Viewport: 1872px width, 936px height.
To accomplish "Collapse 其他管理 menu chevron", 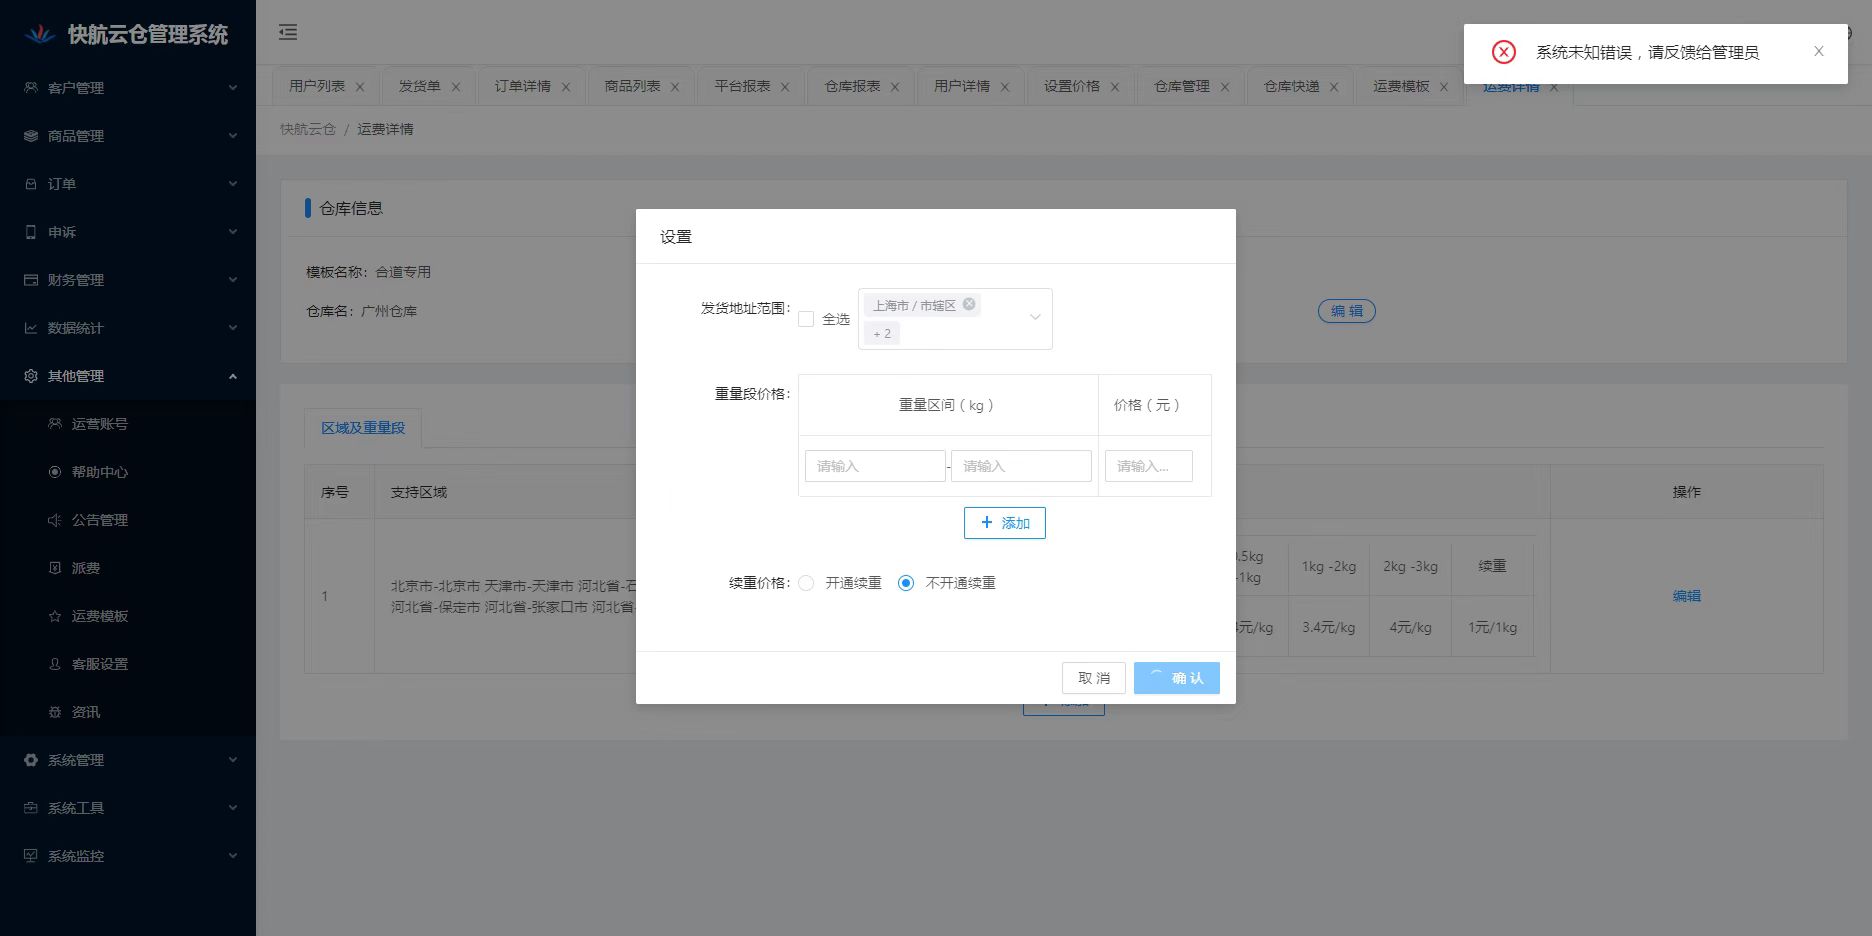I will tap(233, 376).
